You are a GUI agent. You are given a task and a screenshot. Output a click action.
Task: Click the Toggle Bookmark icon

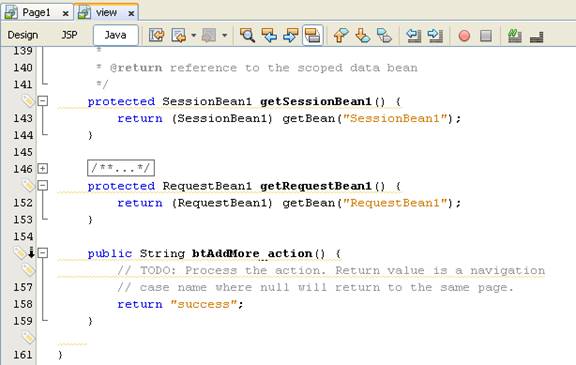(384, 36)
